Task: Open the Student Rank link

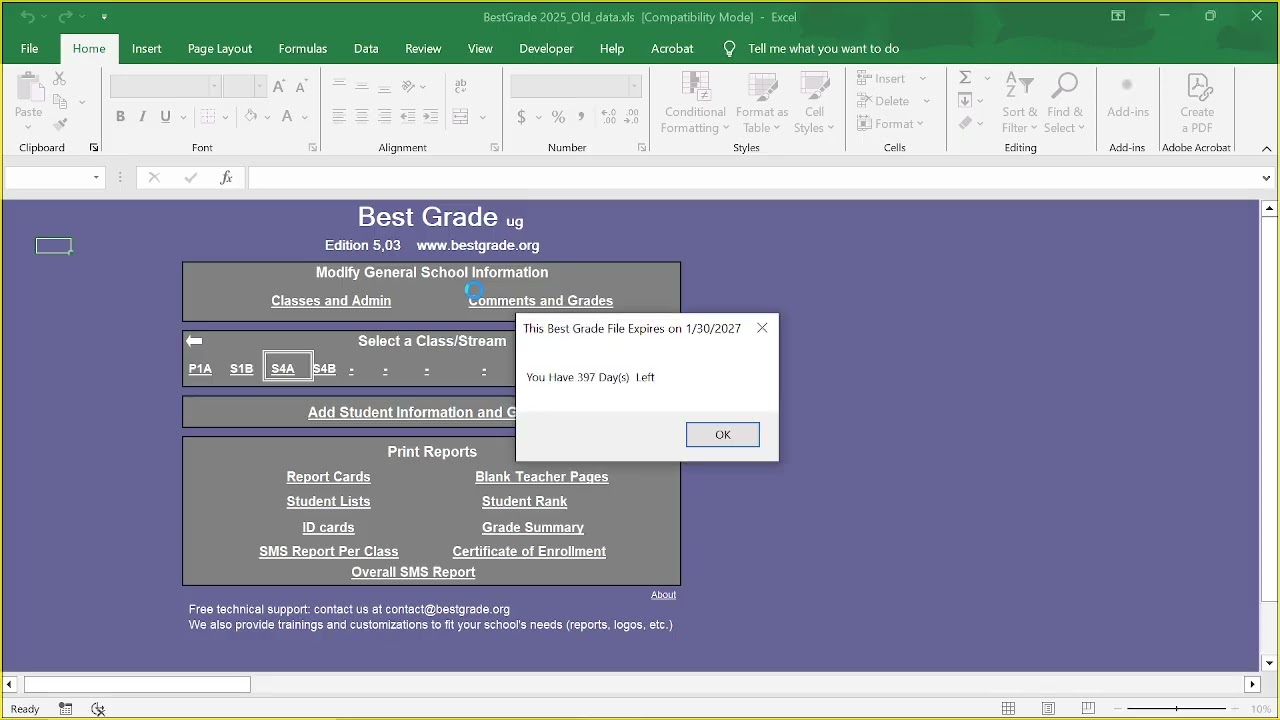Action: (524, 502)
